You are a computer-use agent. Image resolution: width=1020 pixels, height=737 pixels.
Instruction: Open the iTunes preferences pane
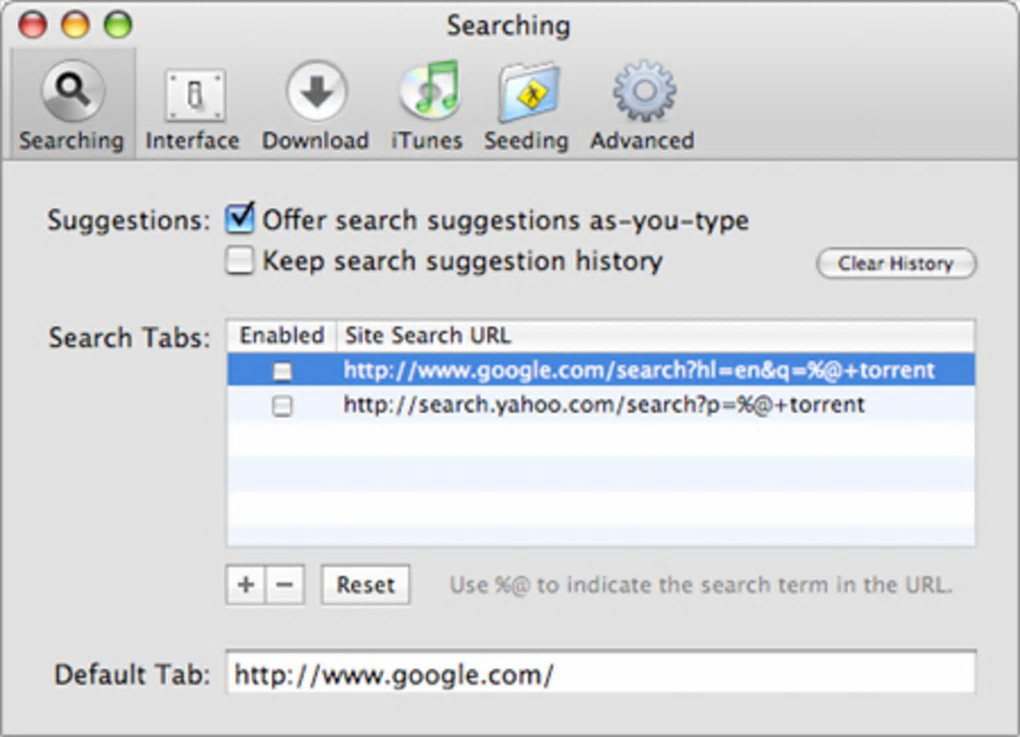click(x=427, y=105)
